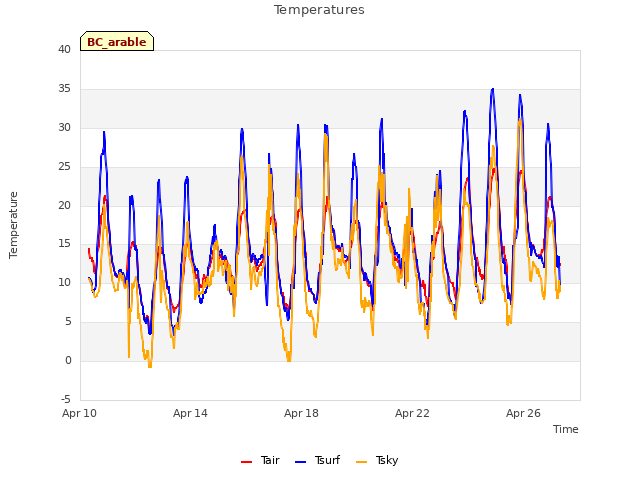Click the 25 y-axis tick label
Image resolution: width=640 pixels, height=480 pixels.
point(64,167)
